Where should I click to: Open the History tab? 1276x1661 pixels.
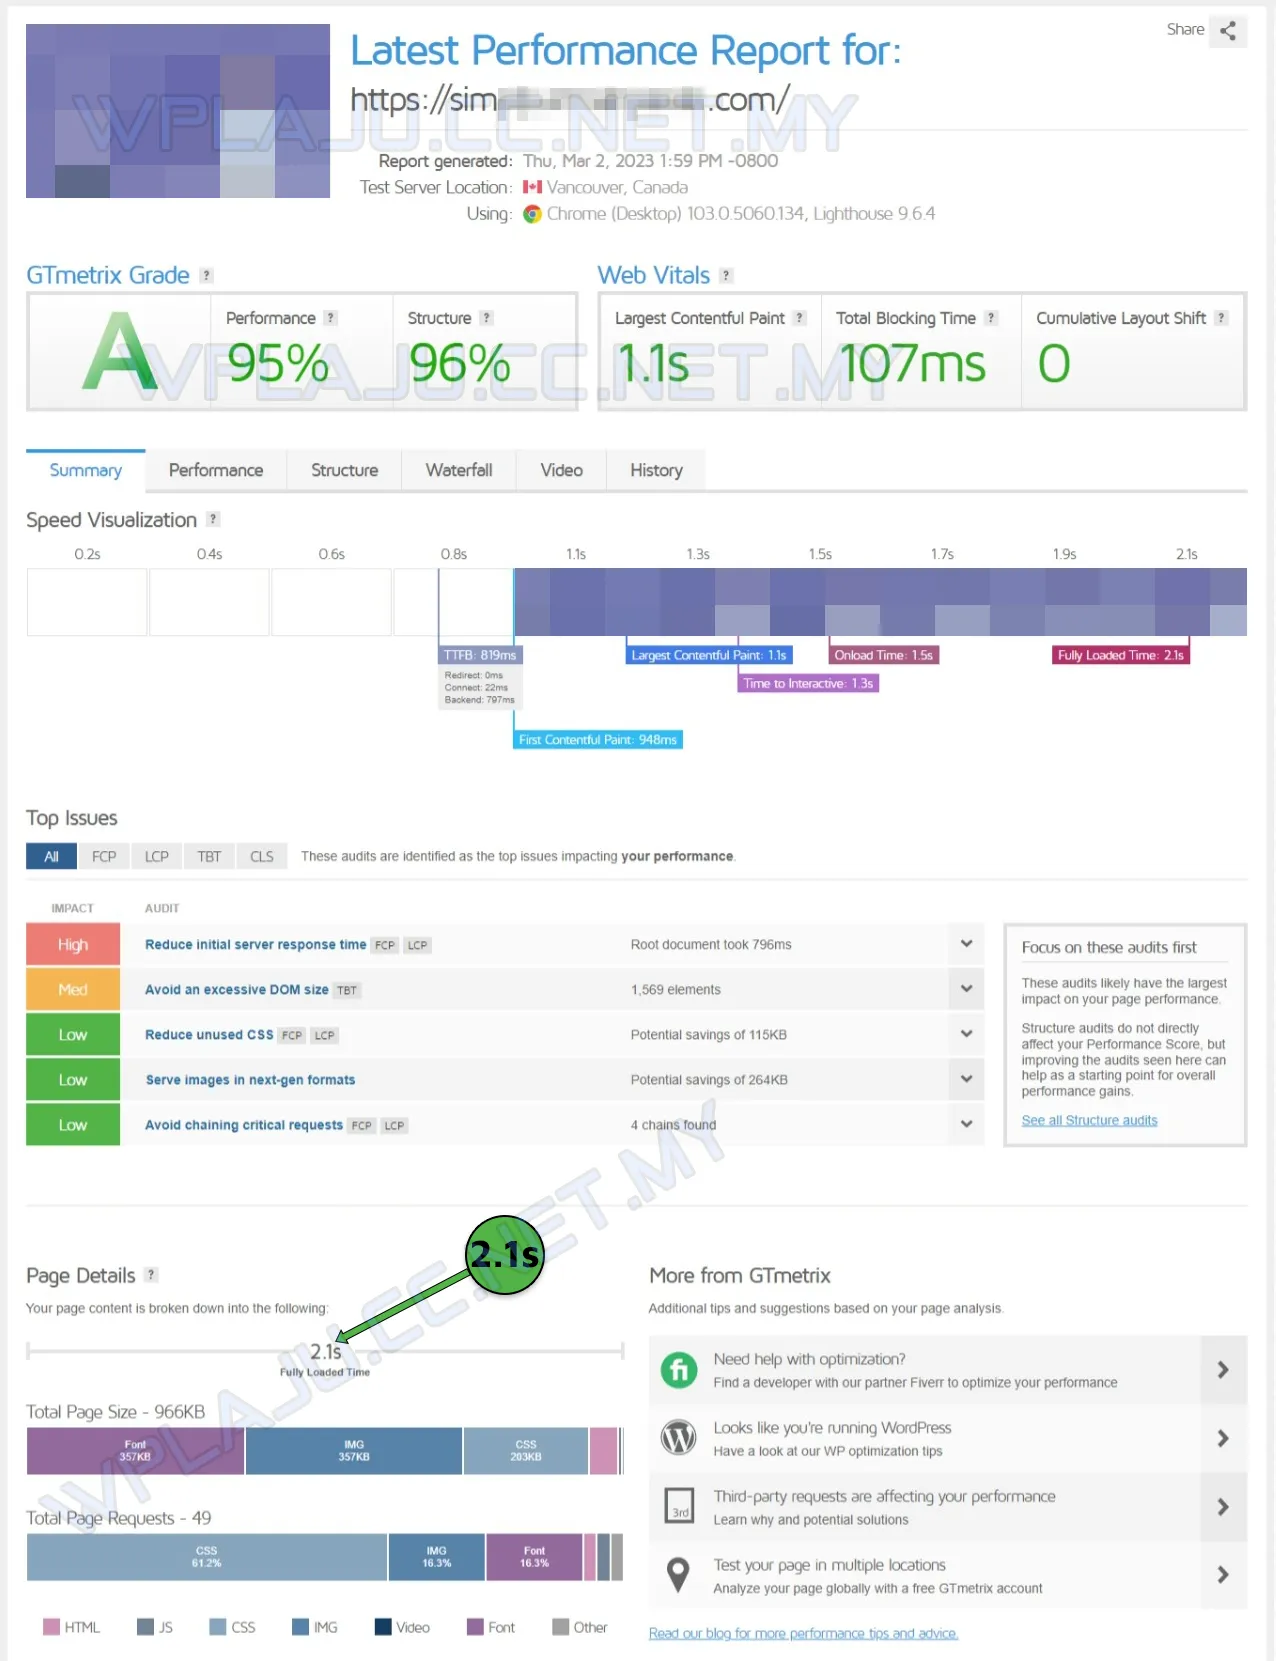[656, 470]
